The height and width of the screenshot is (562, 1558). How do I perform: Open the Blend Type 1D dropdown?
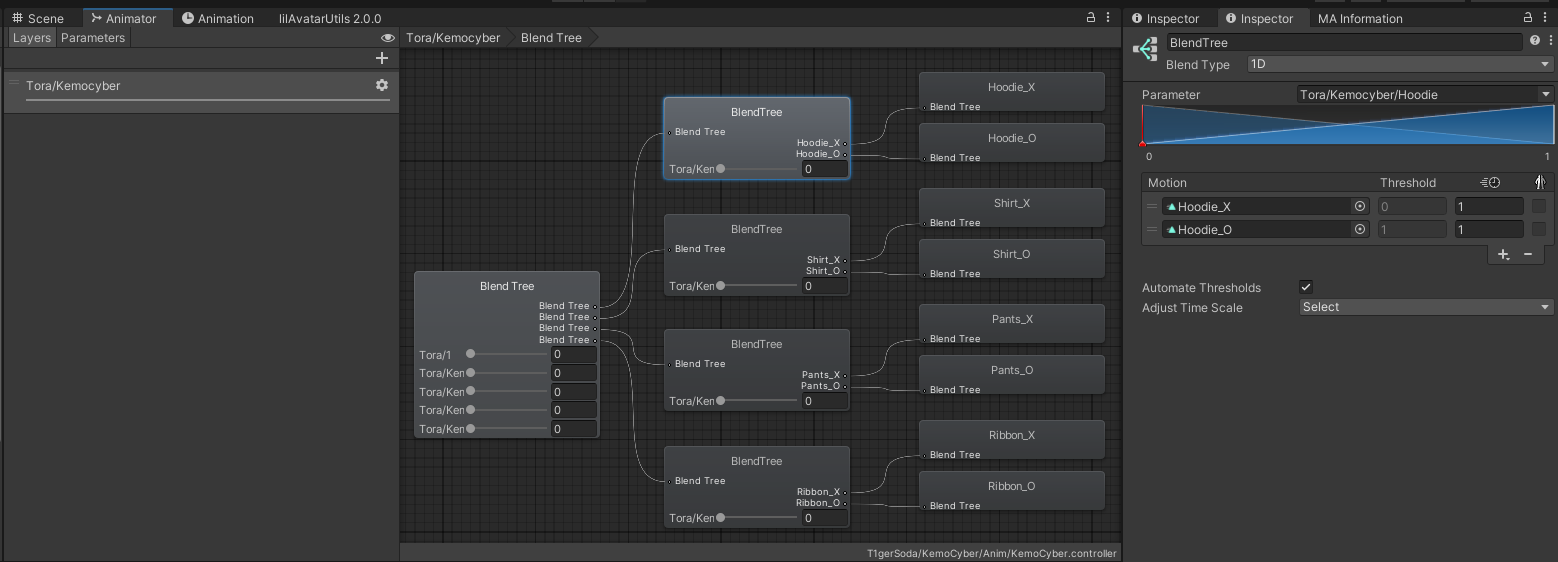[x=1399, y=64]
